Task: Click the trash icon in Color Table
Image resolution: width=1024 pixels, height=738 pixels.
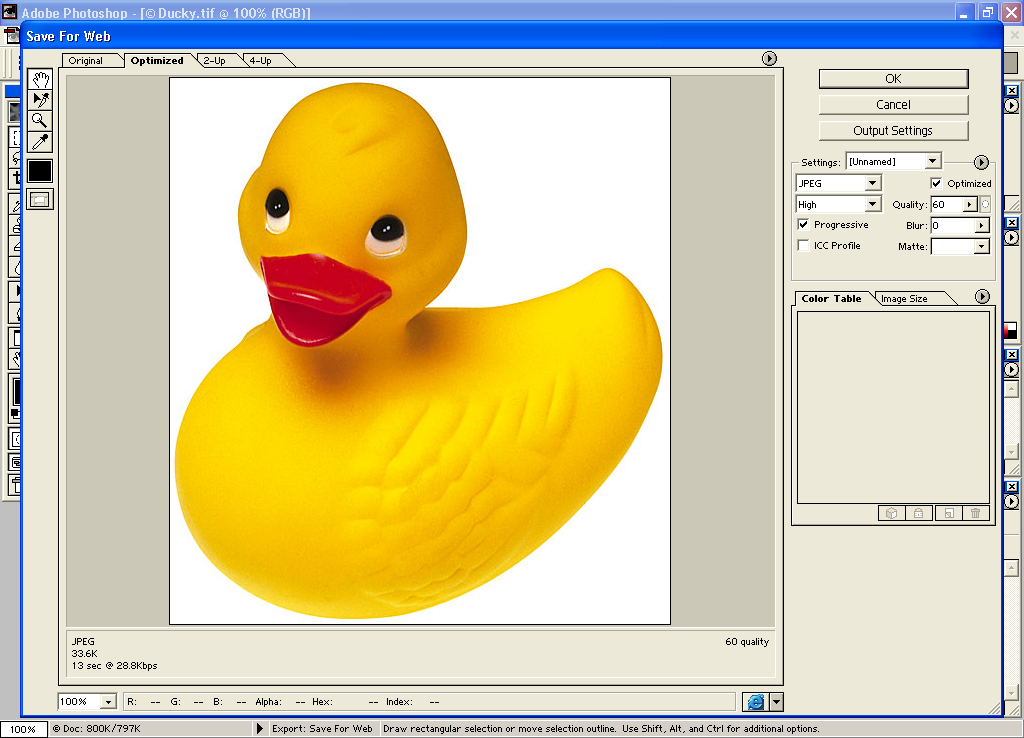Action: 976,513
